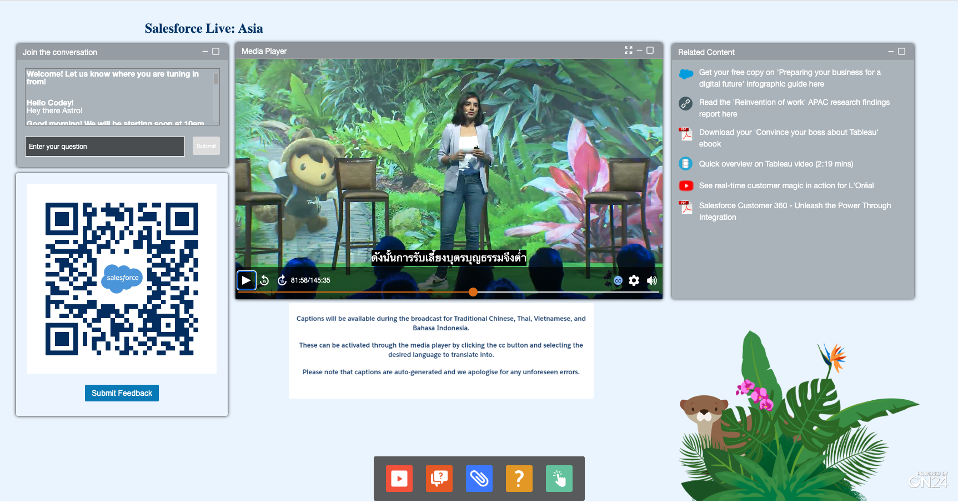
Task: Open the green hand pointer dock icon
Action: [x=559, y=479]
